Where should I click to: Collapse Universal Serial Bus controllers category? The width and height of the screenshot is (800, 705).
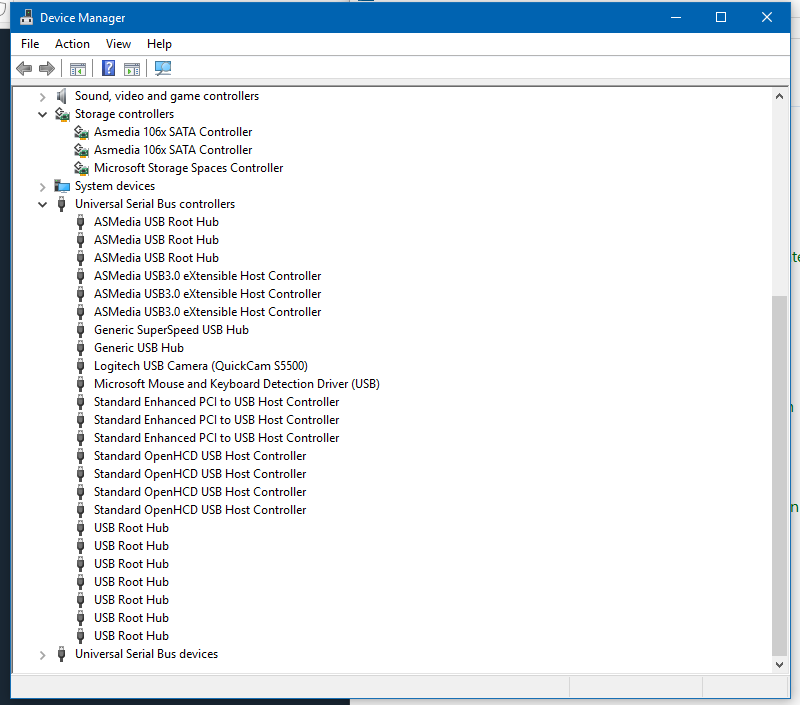pos(43,205)
